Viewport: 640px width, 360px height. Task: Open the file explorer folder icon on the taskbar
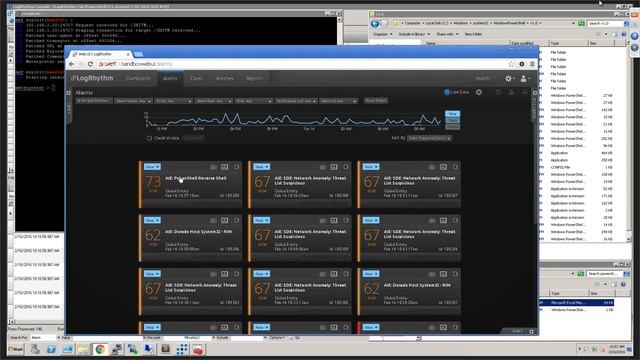coord(83,349)
